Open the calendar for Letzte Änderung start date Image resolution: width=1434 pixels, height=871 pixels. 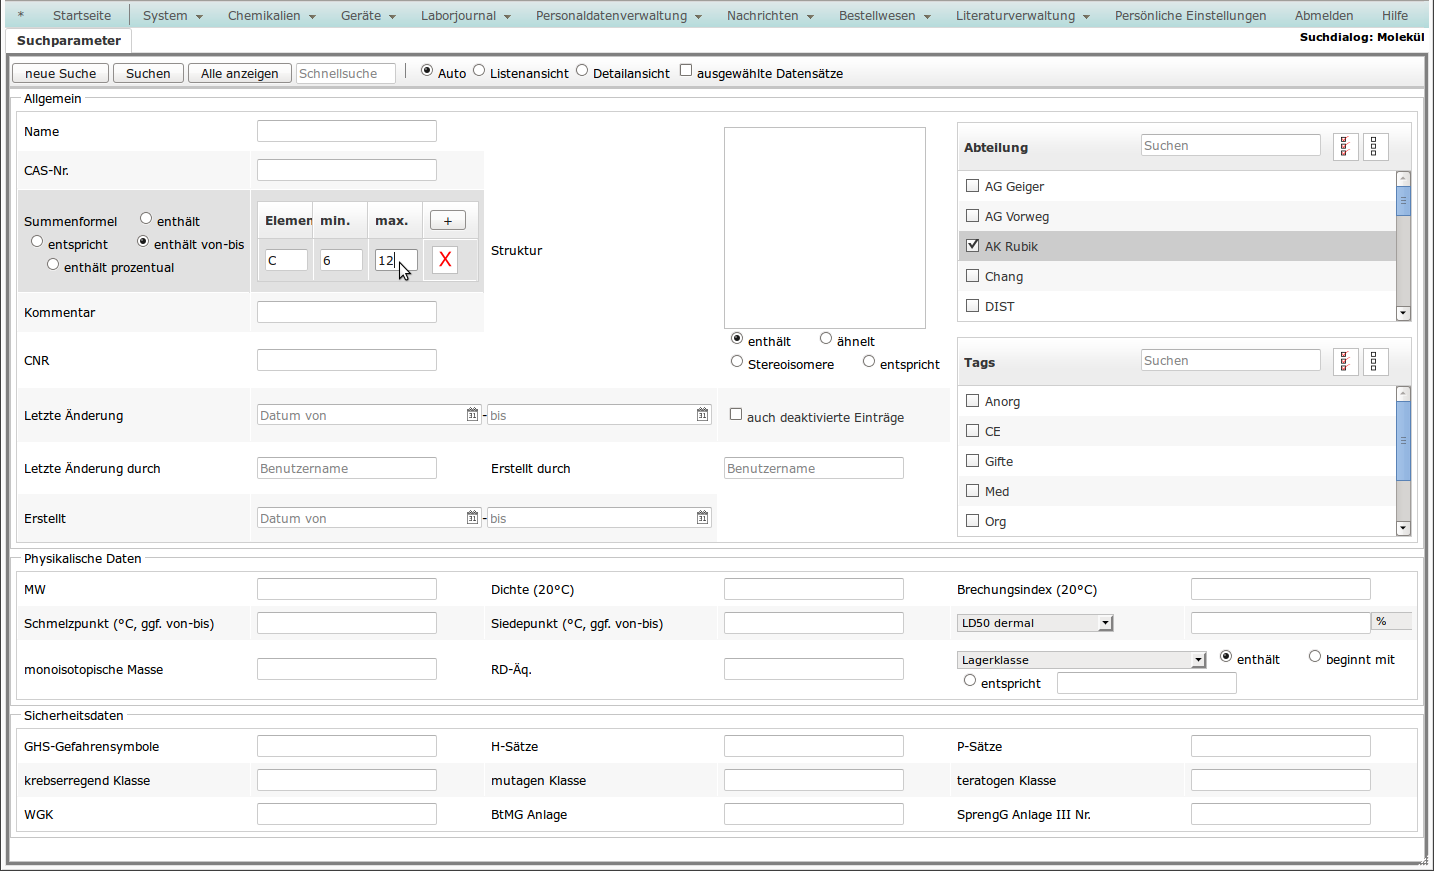472,415
